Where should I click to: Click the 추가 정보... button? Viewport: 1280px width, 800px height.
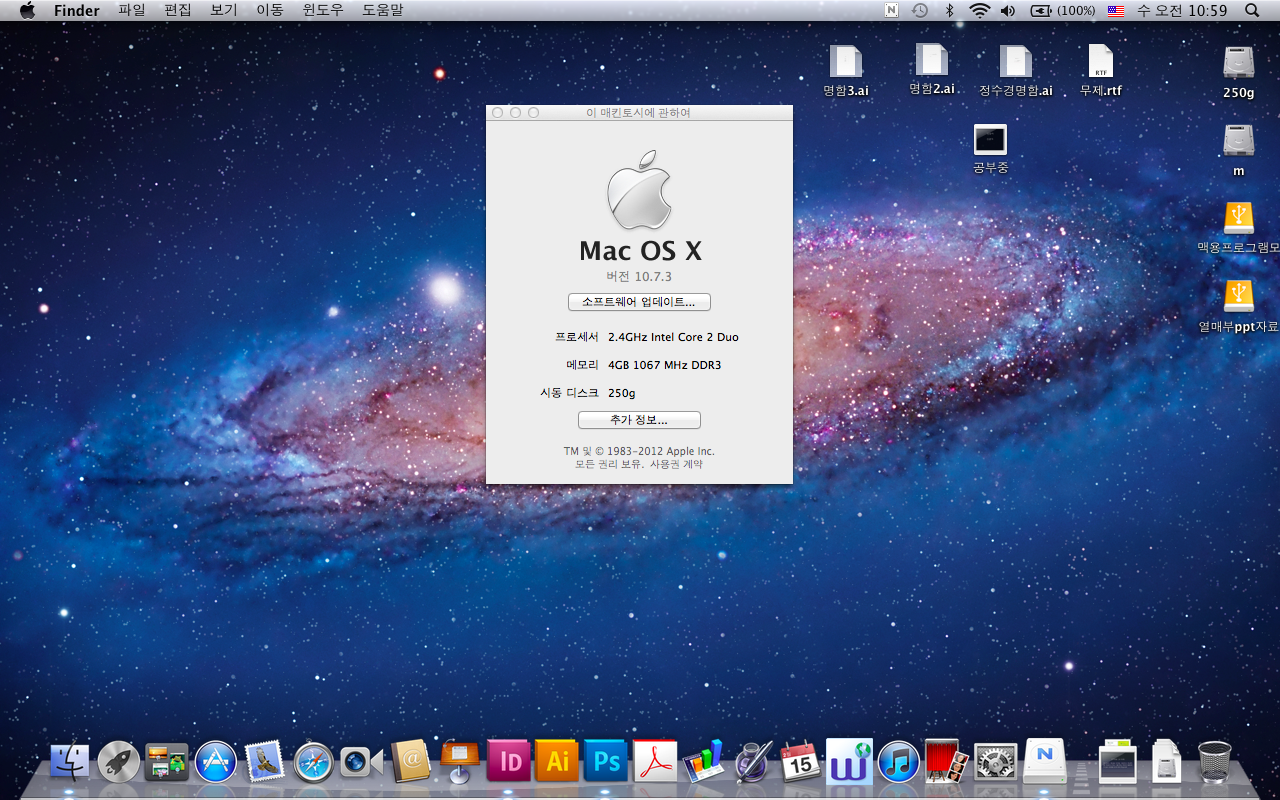click(639, 420)
